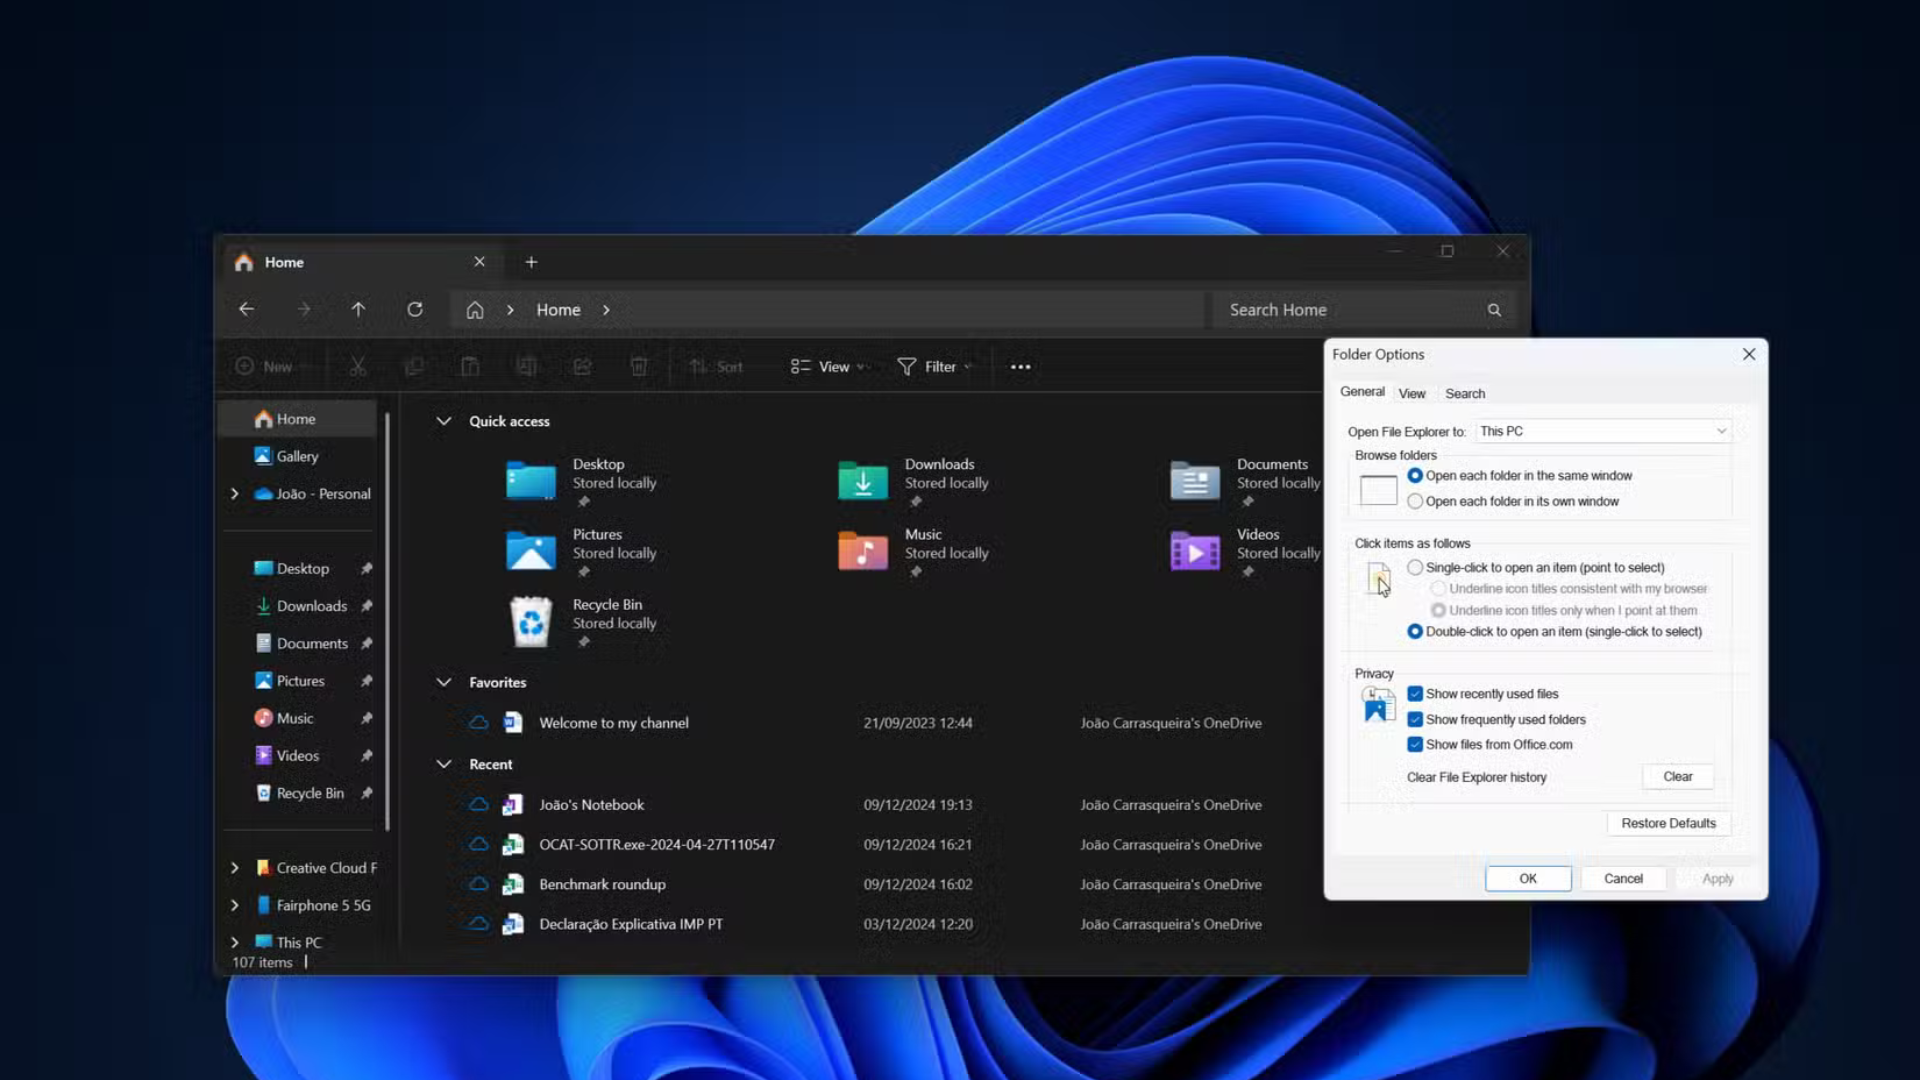Click the See more ellipsis in the toolbar
Viewport: 1920px width, 1080px height.
pyautogui.click(x=1019, y=366)
